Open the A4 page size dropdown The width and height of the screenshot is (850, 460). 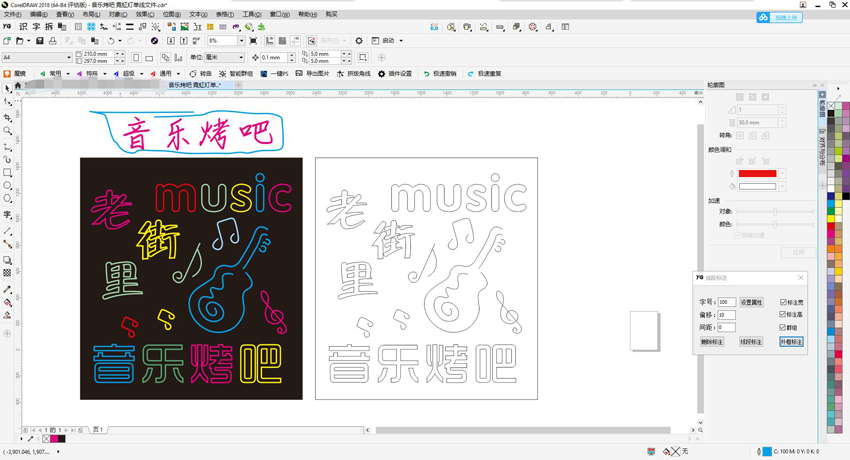click(x=69, y=57)
